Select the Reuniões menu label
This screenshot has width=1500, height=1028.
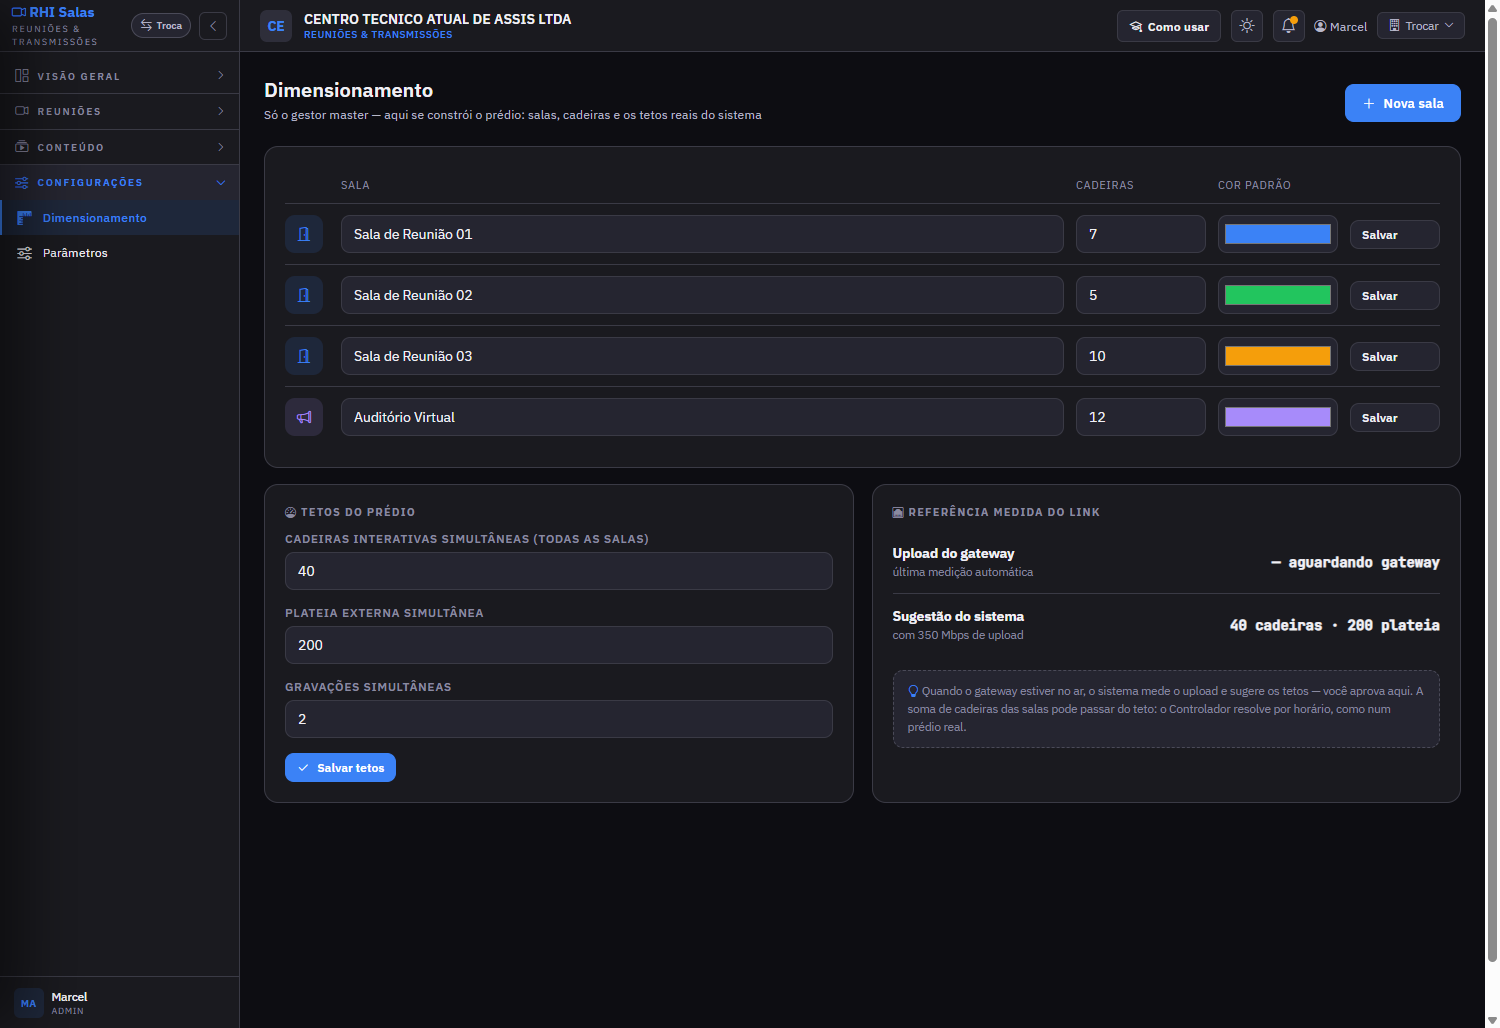[69, 111]
